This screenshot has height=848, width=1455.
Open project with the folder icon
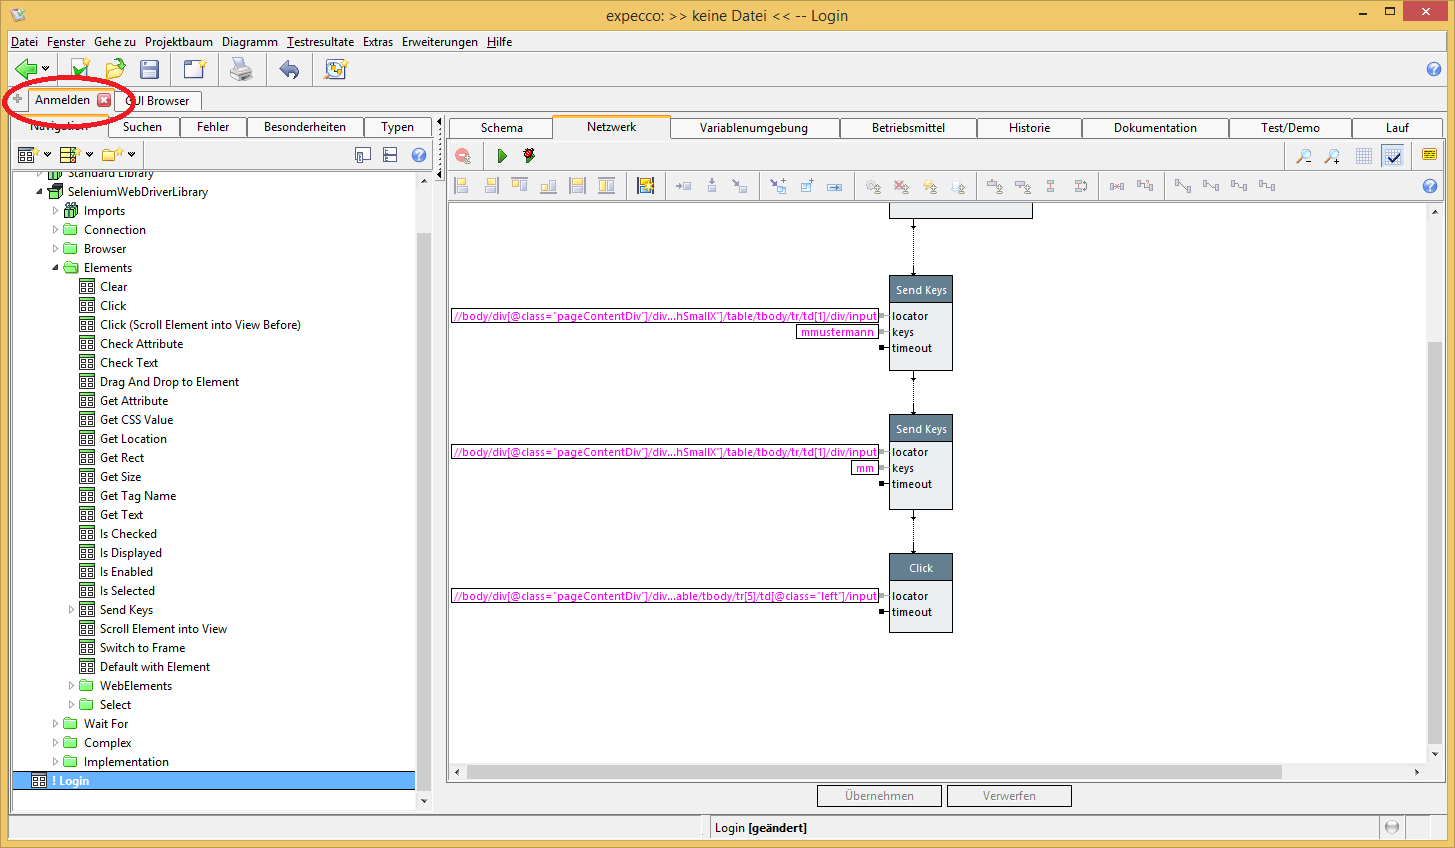(115, 69)
